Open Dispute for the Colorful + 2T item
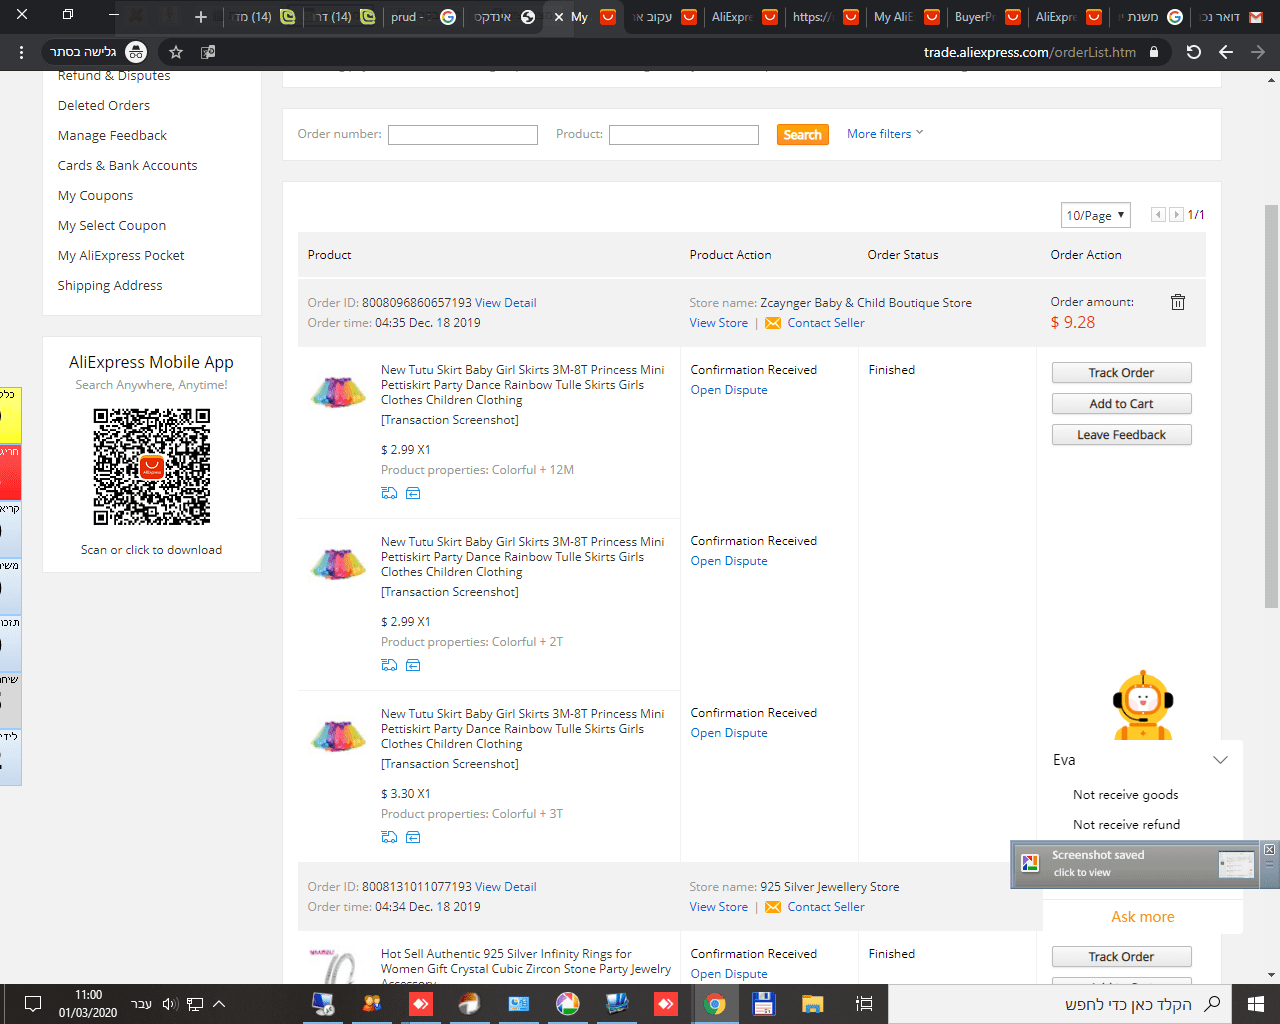Image resolution: width=1280 pixels, height=1024 pixels. click(x=729, y=561)
